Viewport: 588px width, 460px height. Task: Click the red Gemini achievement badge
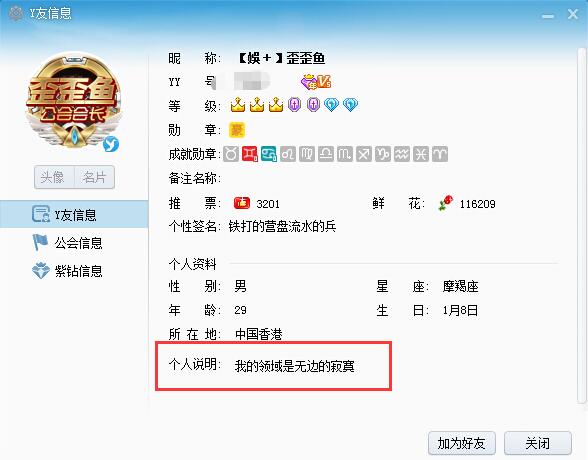pyautogui.click(x=250, y=154)
